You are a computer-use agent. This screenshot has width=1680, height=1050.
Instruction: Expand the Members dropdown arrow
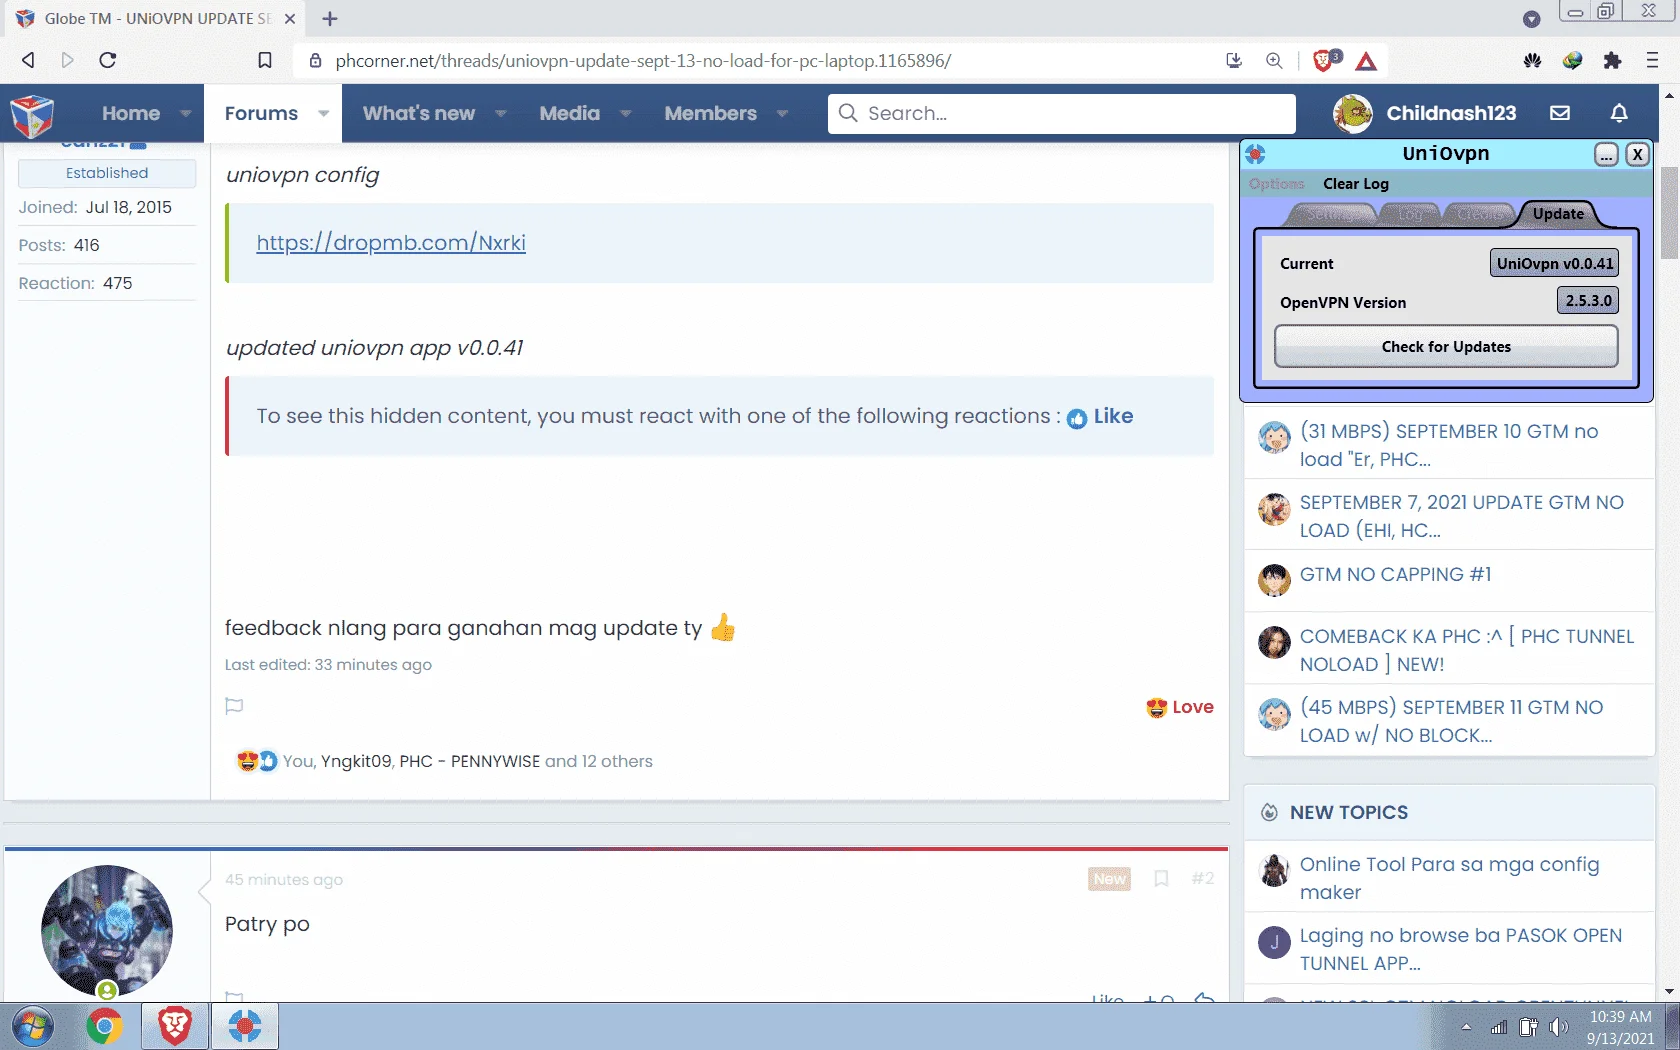point(782,113)
